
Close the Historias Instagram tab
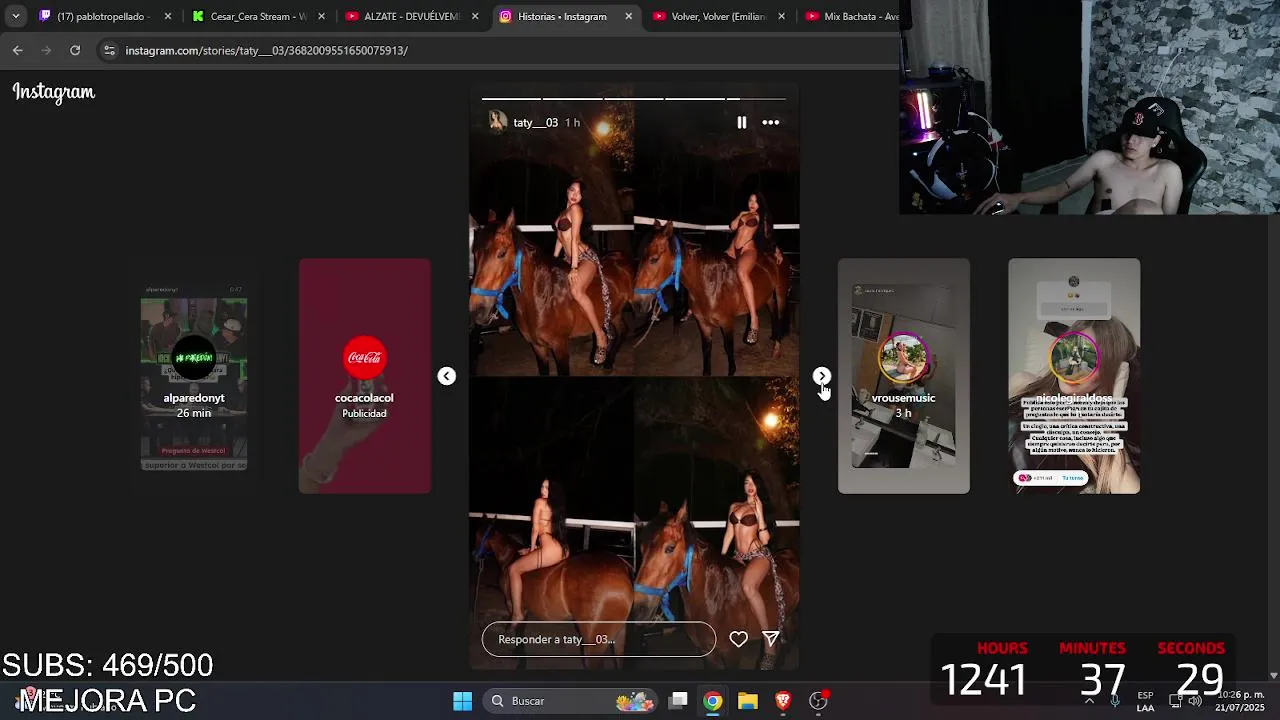(x=628, y=16)
